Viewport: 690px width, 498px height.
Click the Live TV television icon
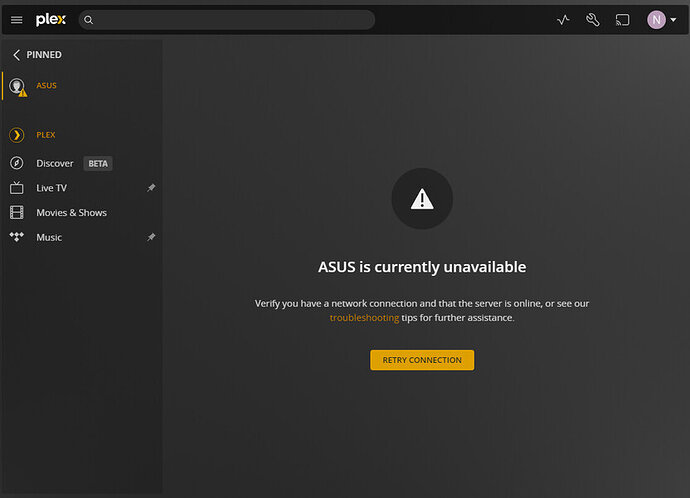pyautogui.click(x=17, y=188)
